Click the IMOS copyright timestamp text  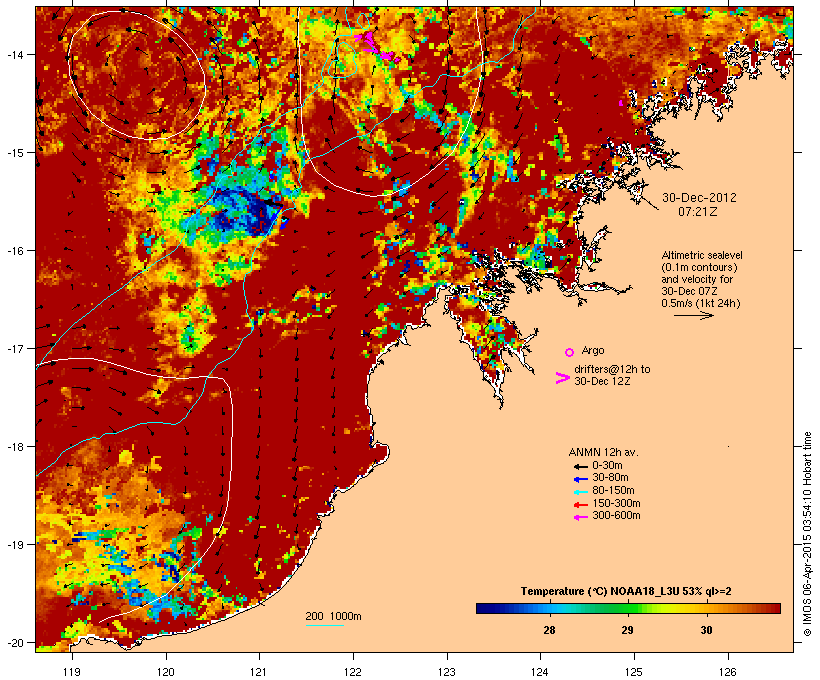click(x=807, y=534)
